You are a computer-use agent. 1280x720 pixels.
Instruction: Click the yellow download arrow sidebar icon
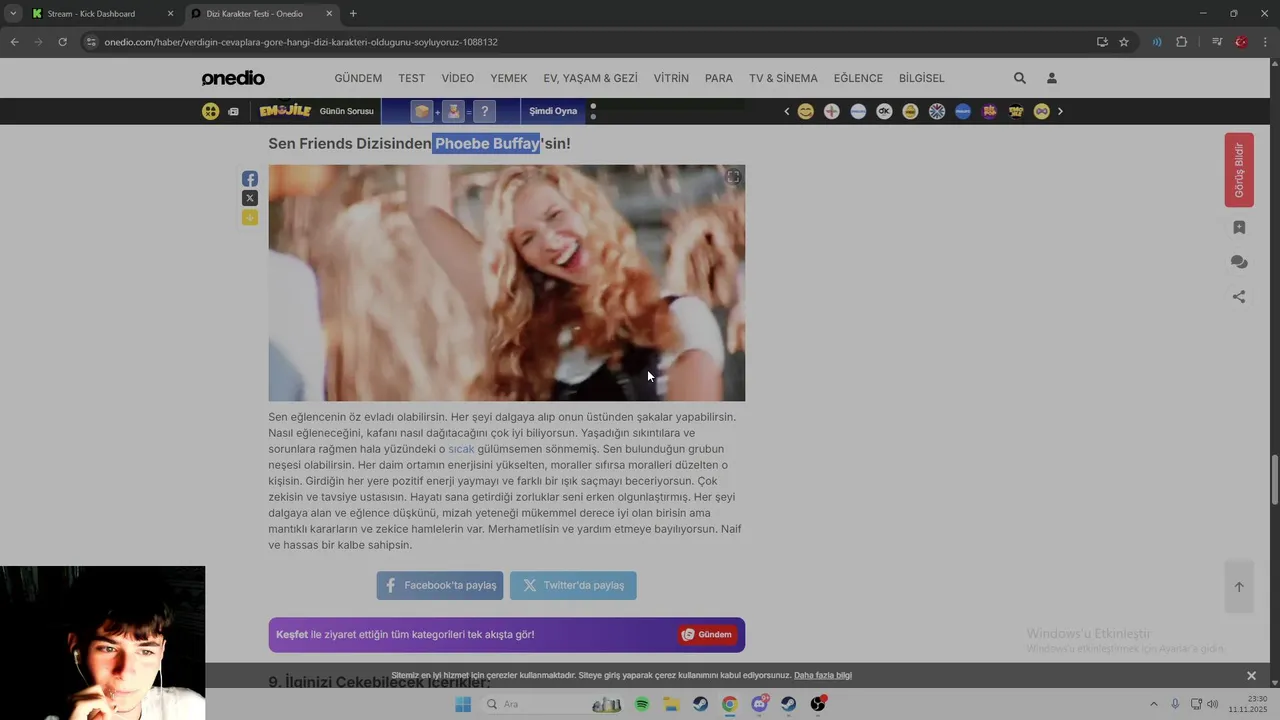click(x=250, y=217)
